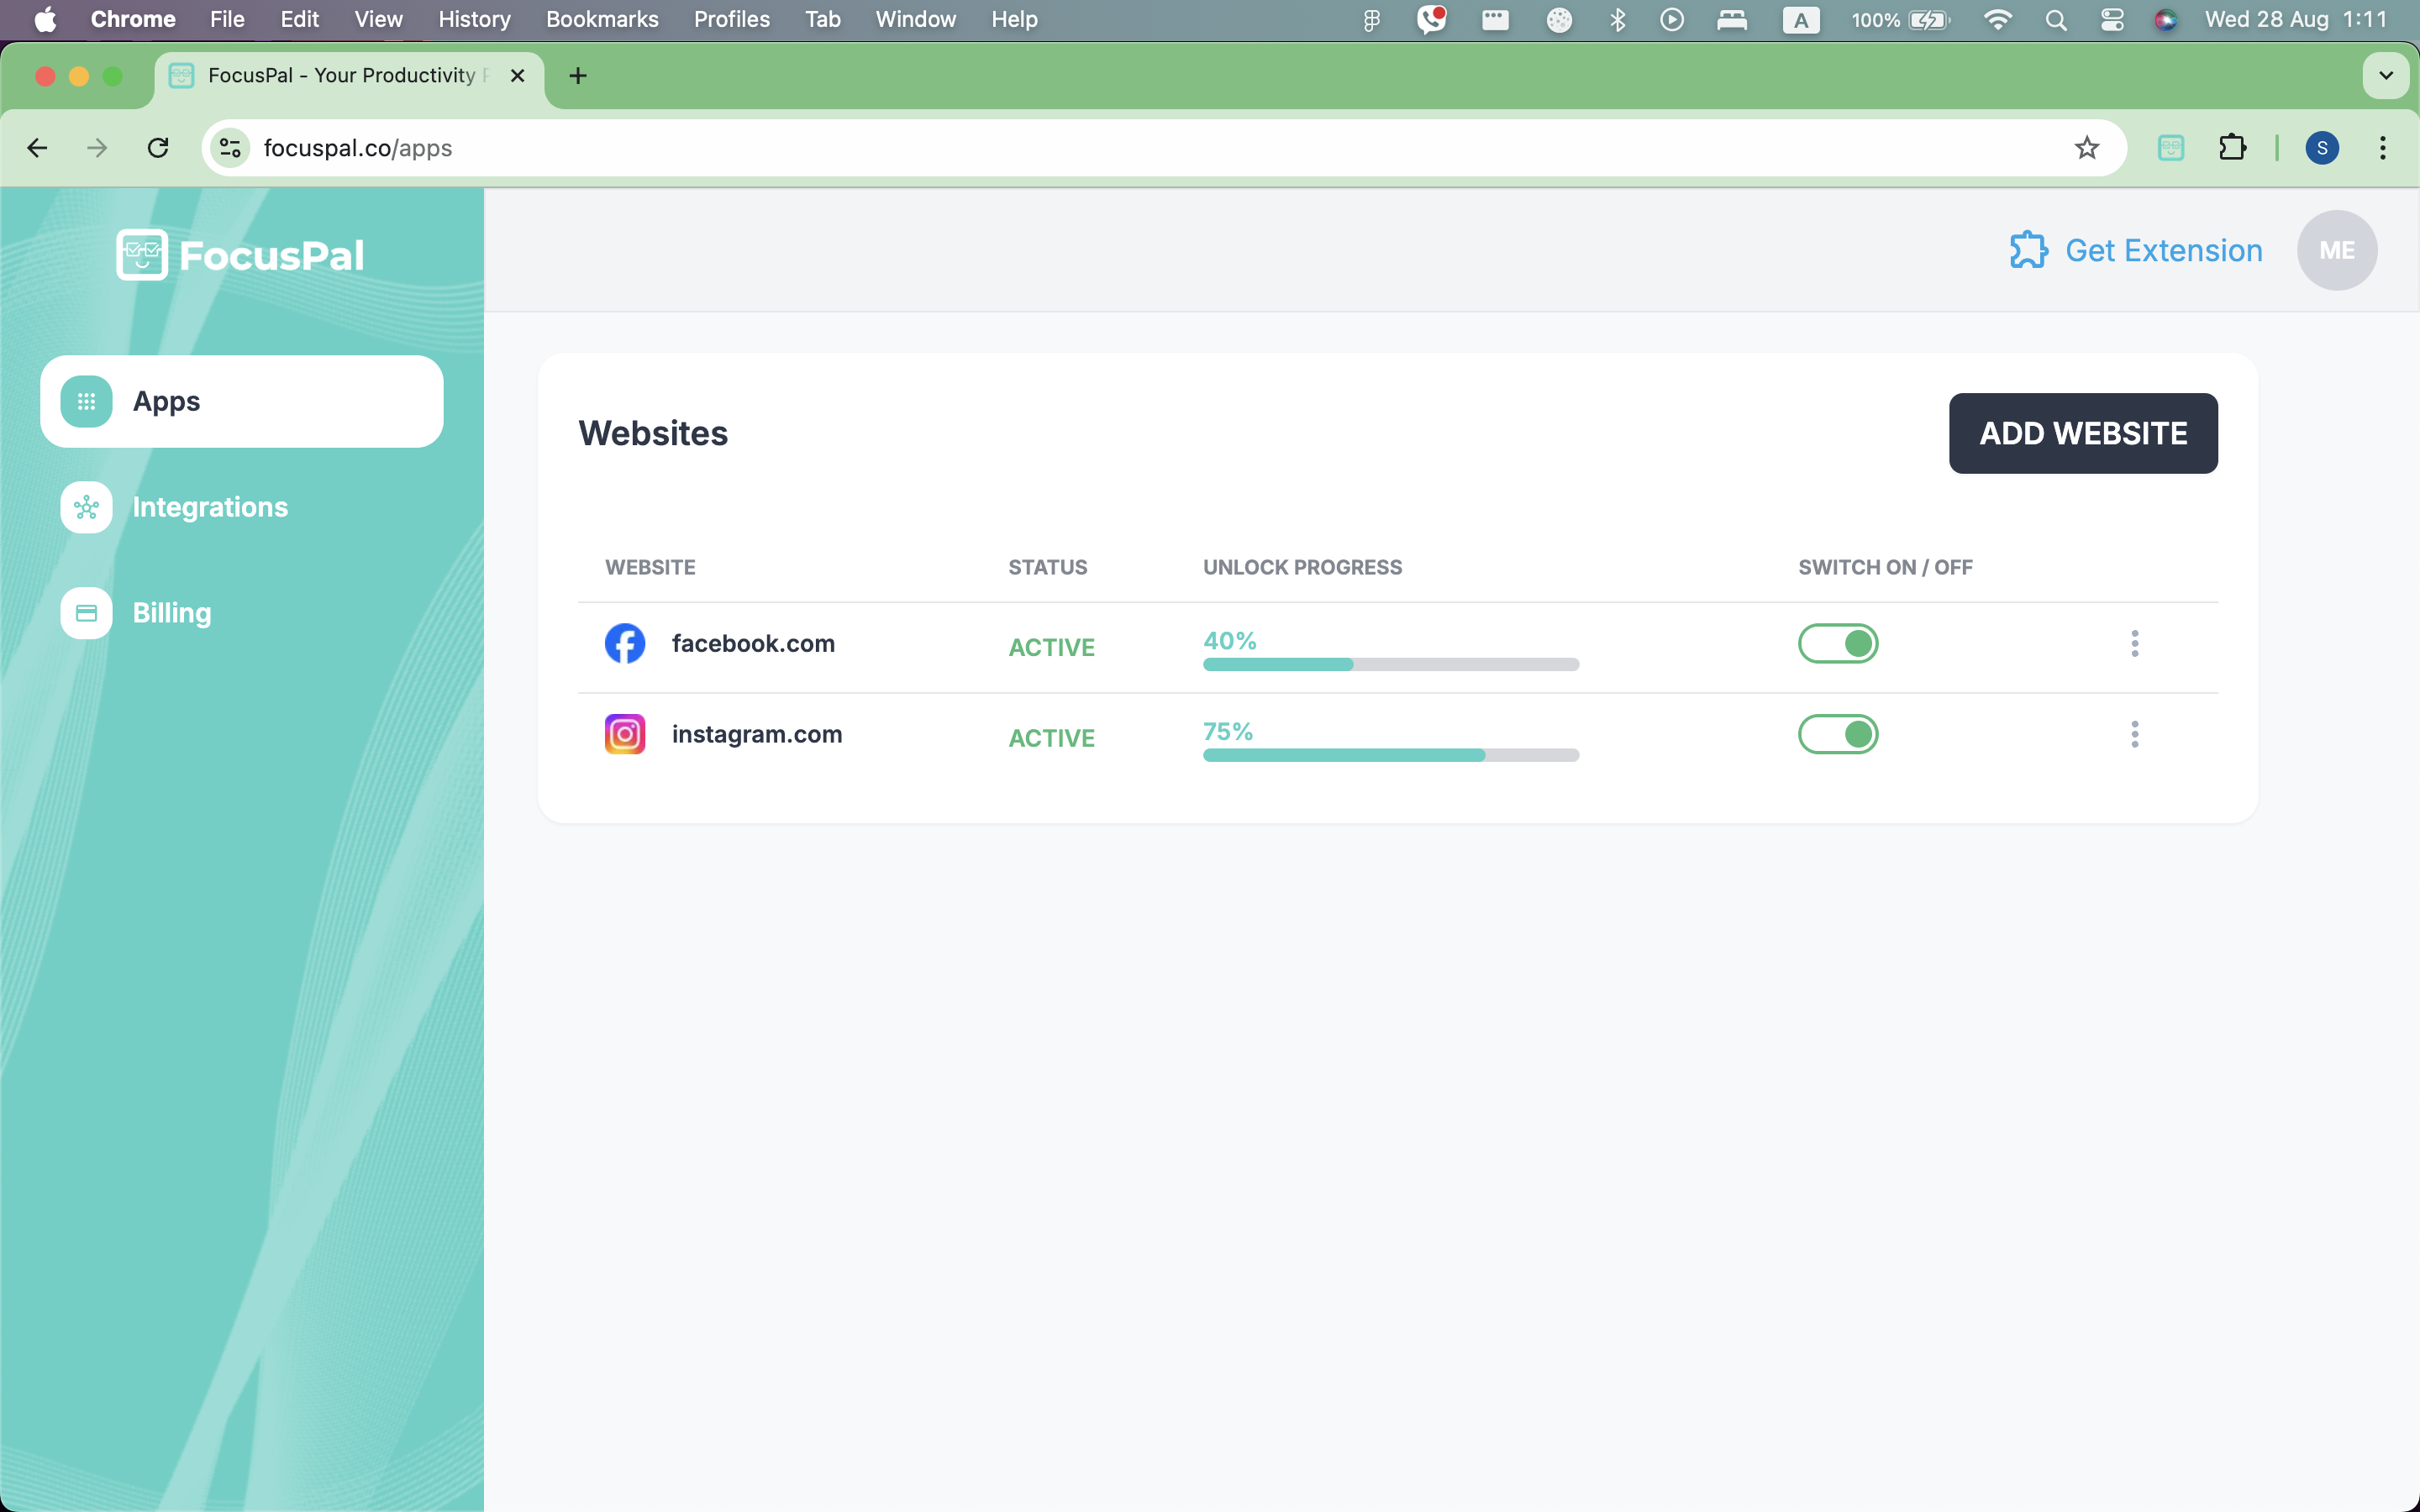The image size is (2420, 1512).
Task: View site information icon in address bar
Action: [x=230, y=148]
